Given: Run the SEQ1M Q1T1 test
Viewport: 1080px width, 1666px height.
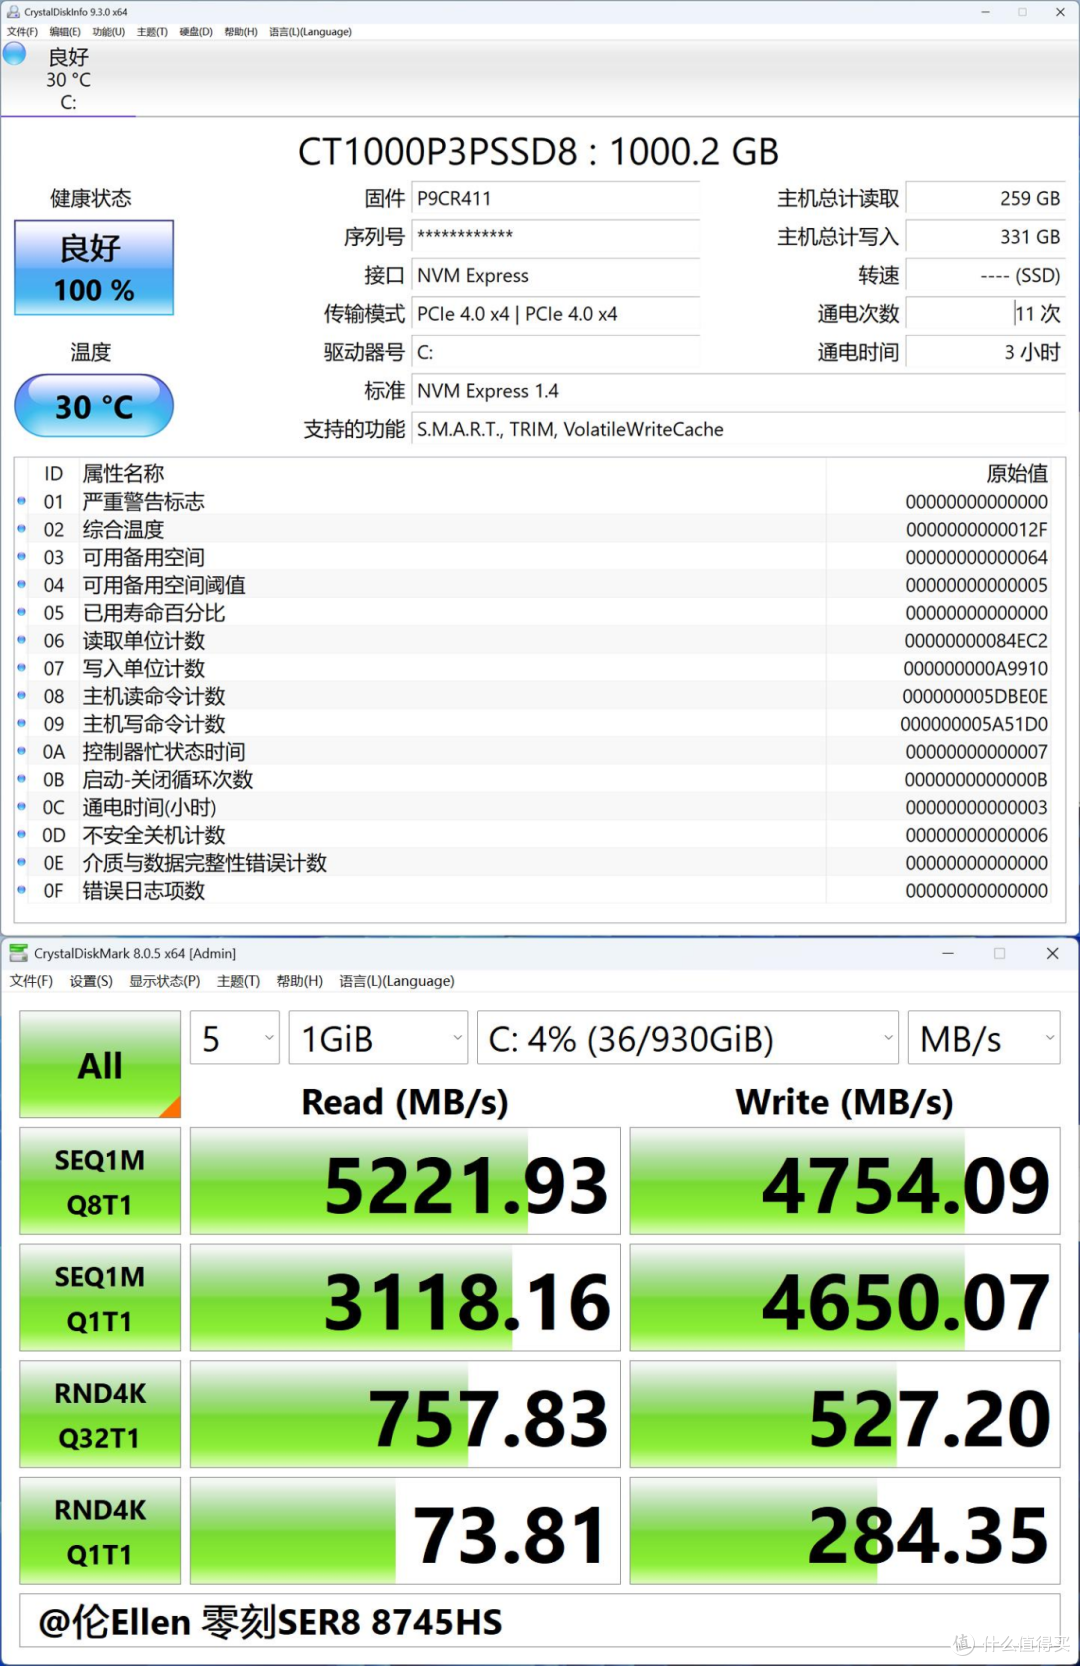Looking at the screenshot, I should point(100,1297).
